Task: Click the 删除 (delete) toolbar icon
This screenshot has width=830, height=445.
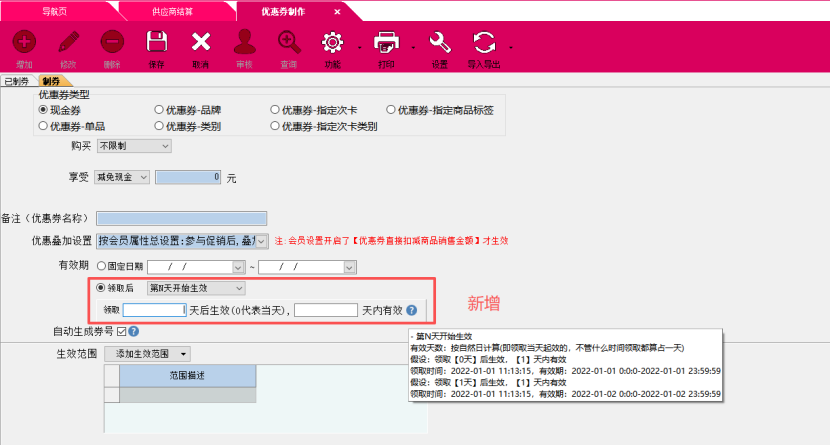Action: [112, 42]
